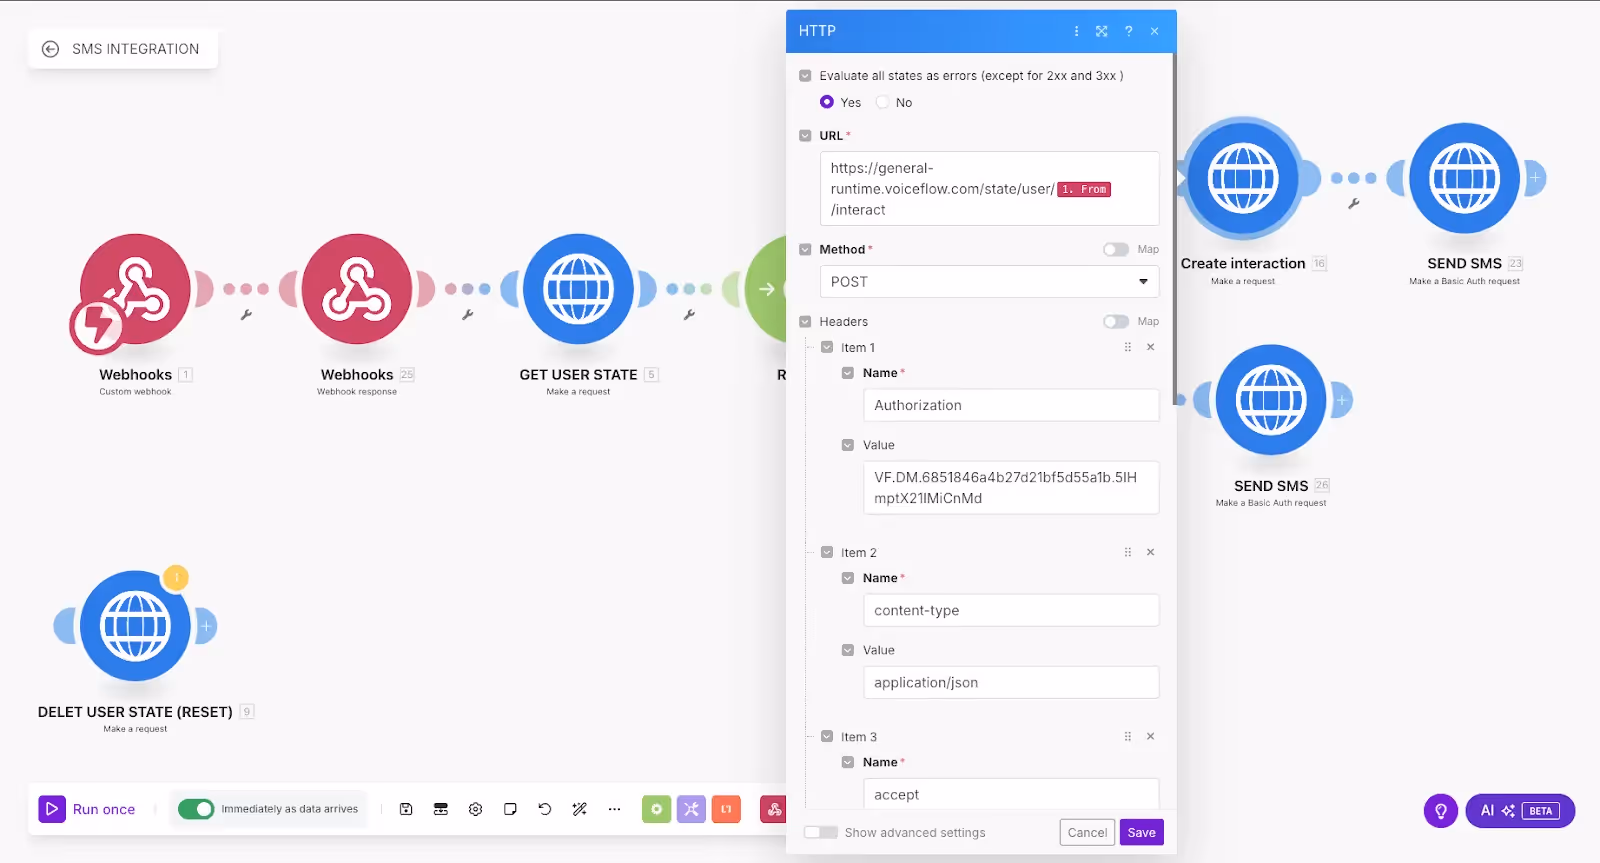The height and width of the screenshot is (863, 1600).
Task: Open the POST method dropdown
Action: pos(989,282)
